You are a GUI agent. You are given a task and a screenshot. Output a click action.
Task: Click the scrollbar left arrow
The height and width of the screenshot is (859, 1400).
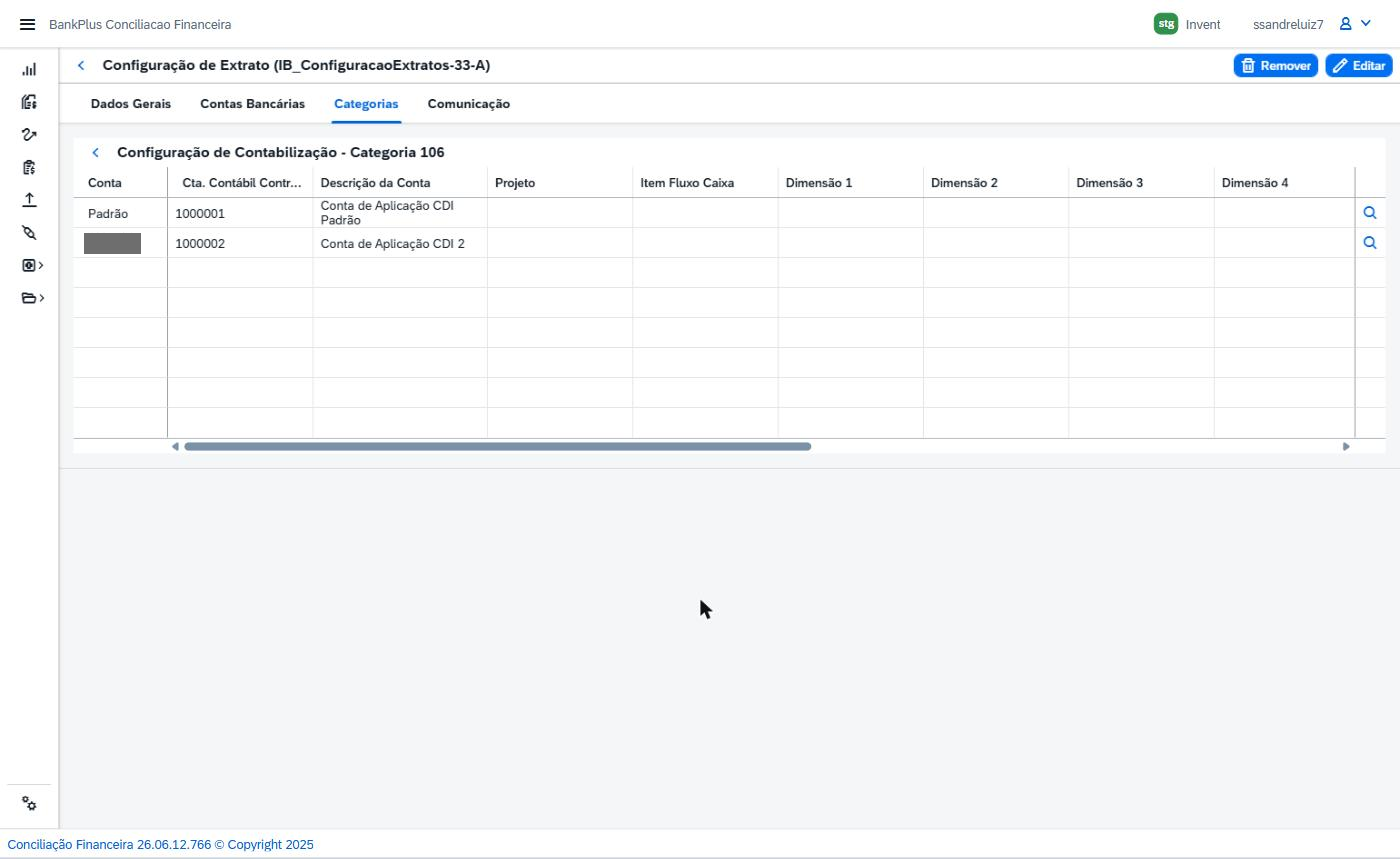pyautogui.click(x=175, y=446)
